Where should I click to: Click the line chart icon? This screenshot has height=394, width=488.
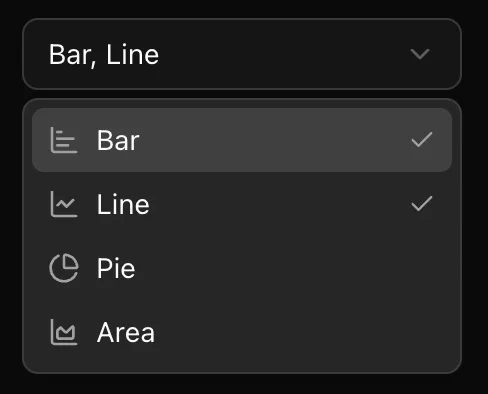[64, 204]
